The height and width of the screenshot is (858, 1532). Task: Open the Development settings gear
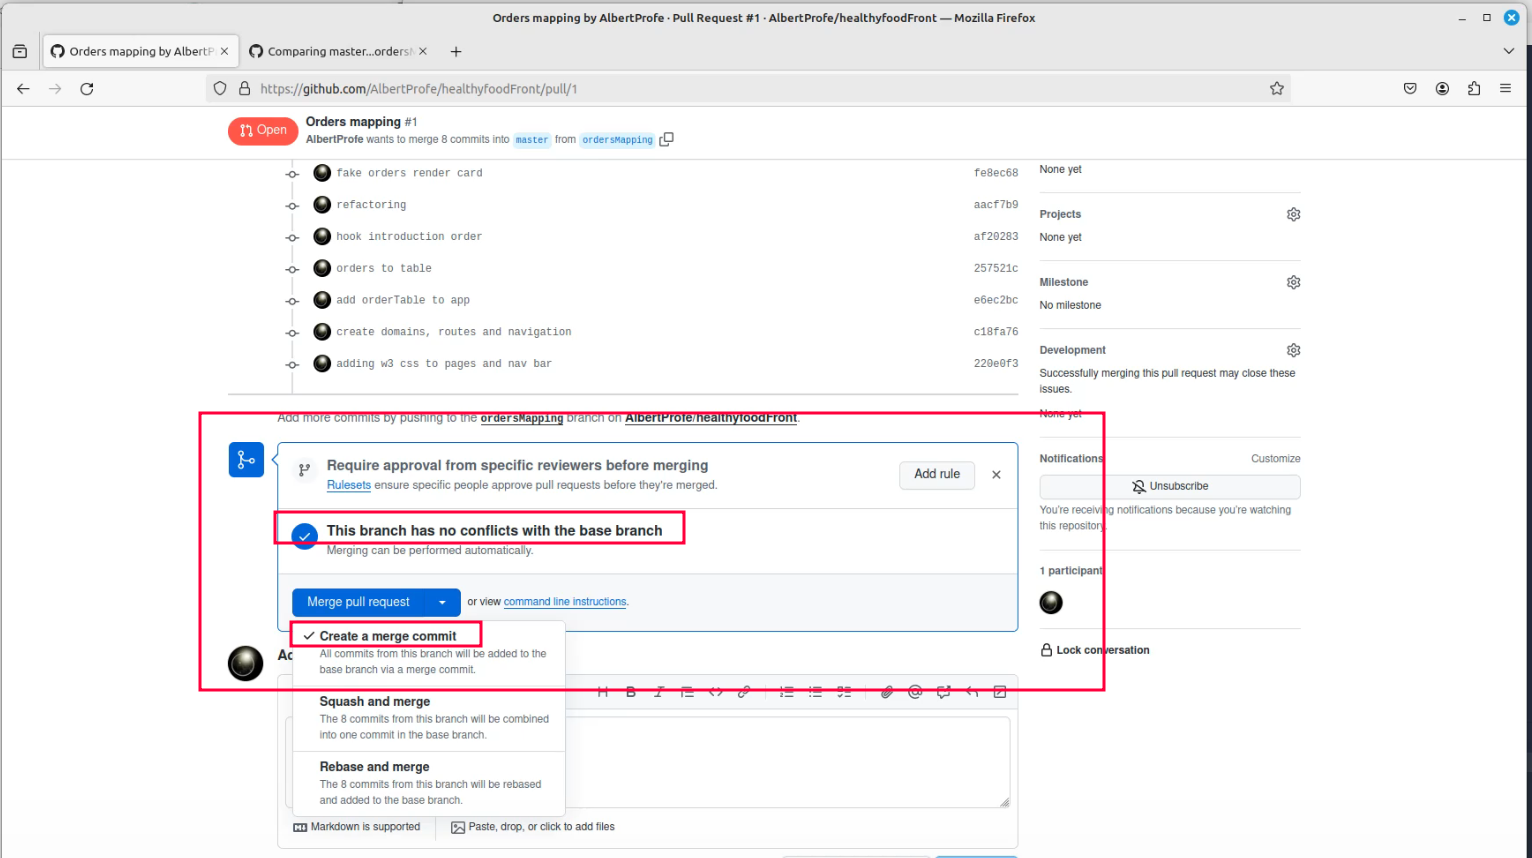(1294, 350)
